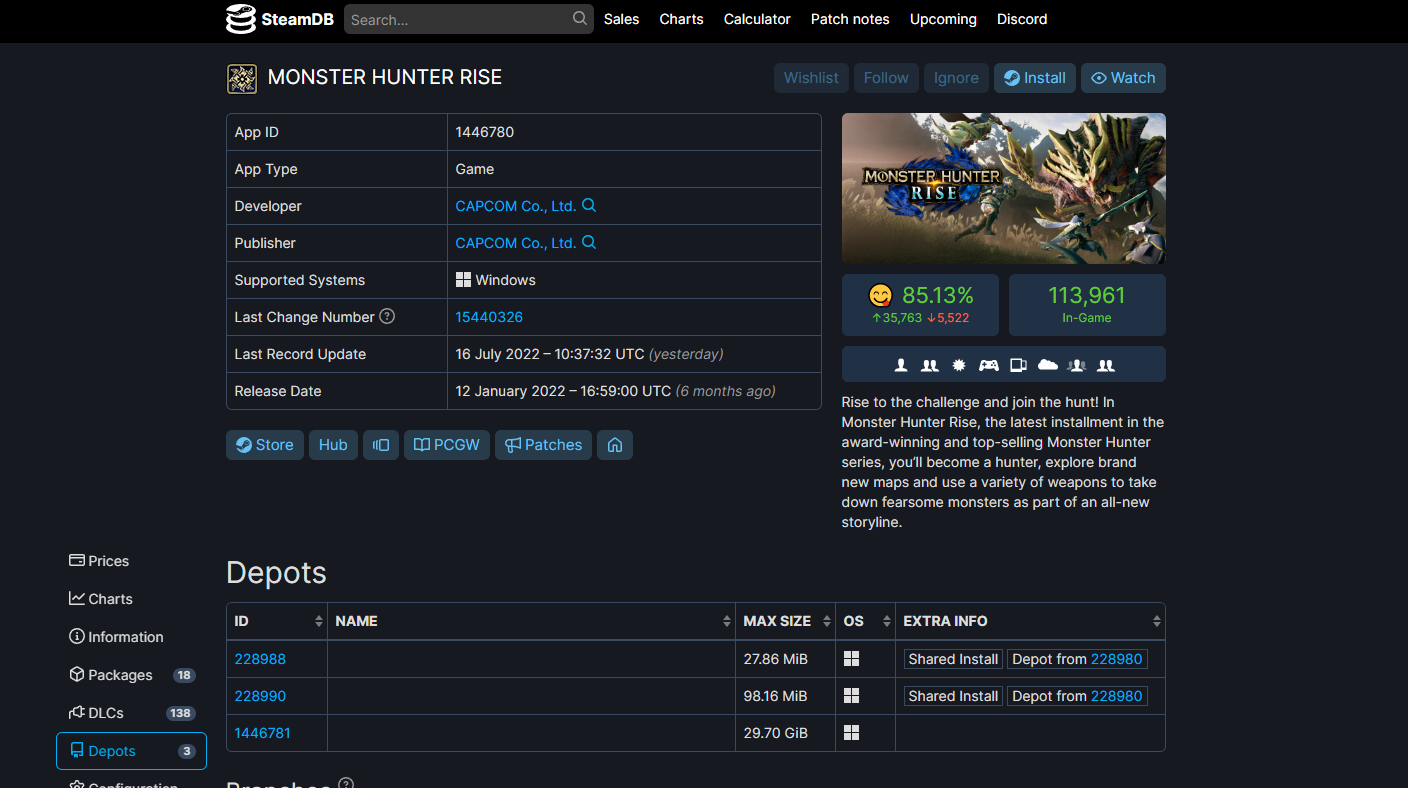Image resolution: width=1408 pixels, height=788 pixels.
Task: Click the help icon beside Last Change Number
Action: point(387,316)
